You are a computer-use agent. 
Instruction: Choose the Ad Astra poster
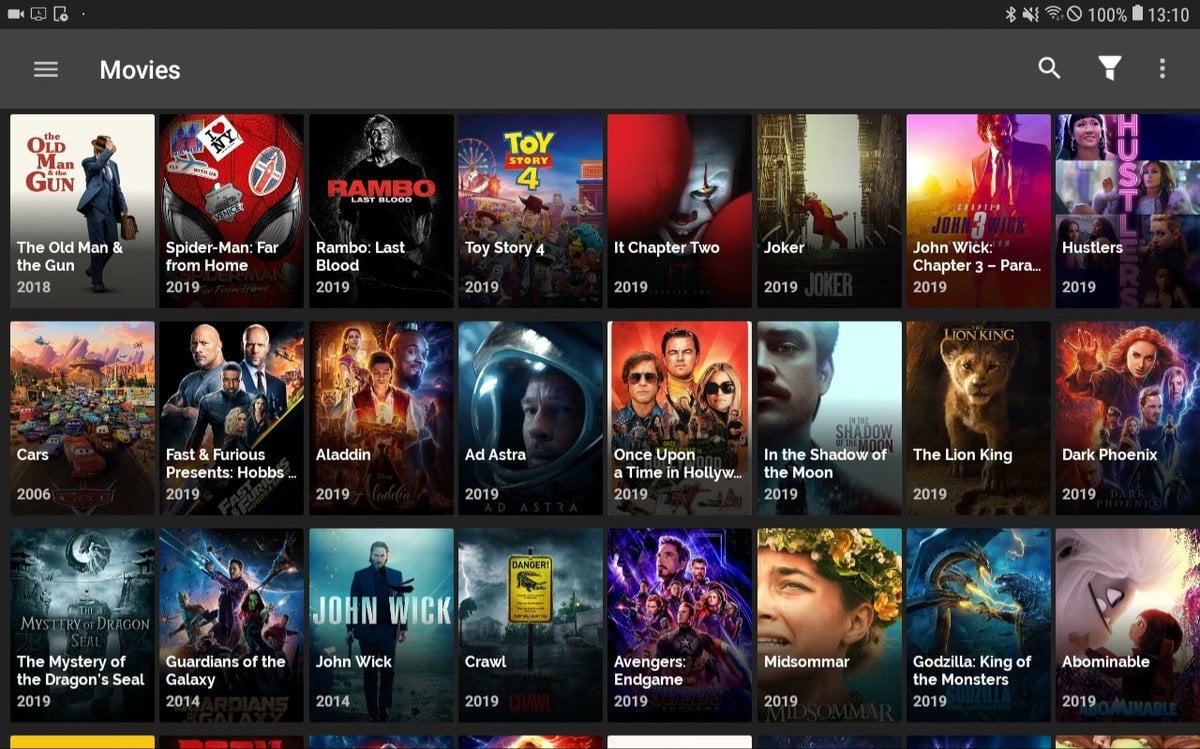click(x=530, y=417)
